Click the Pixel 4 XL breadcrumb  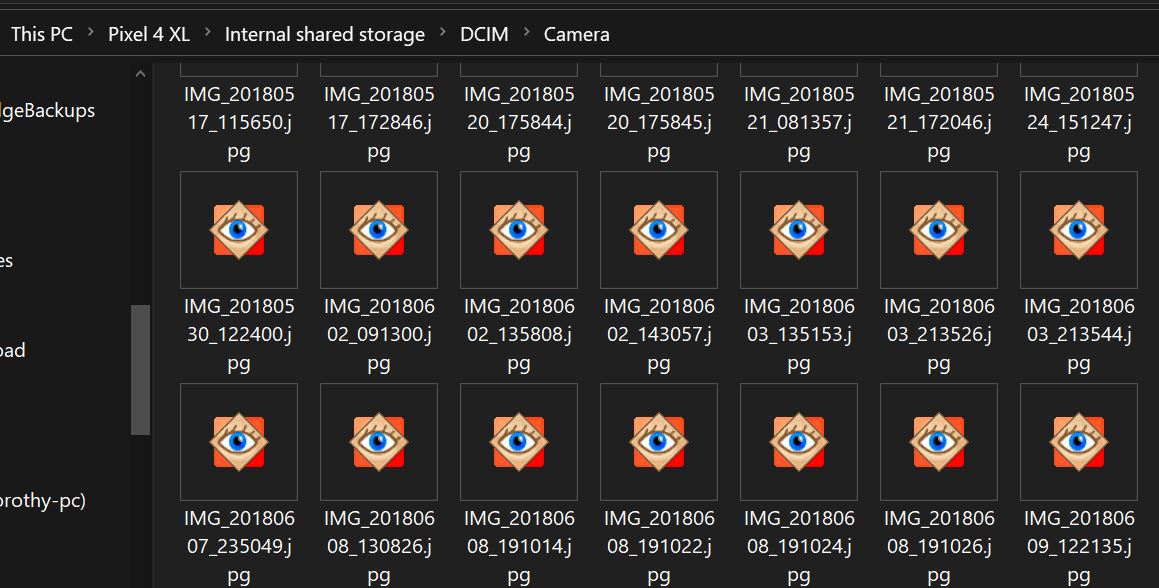click(x=149, y=34)
